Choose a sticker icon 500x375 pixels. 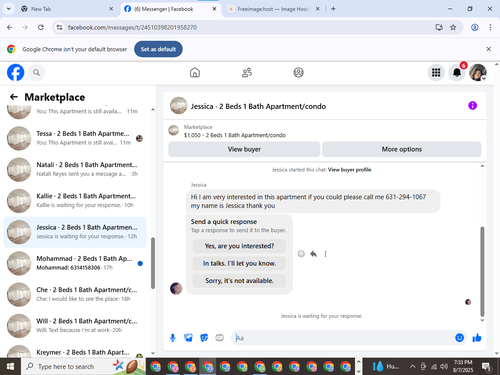[204, 338]
